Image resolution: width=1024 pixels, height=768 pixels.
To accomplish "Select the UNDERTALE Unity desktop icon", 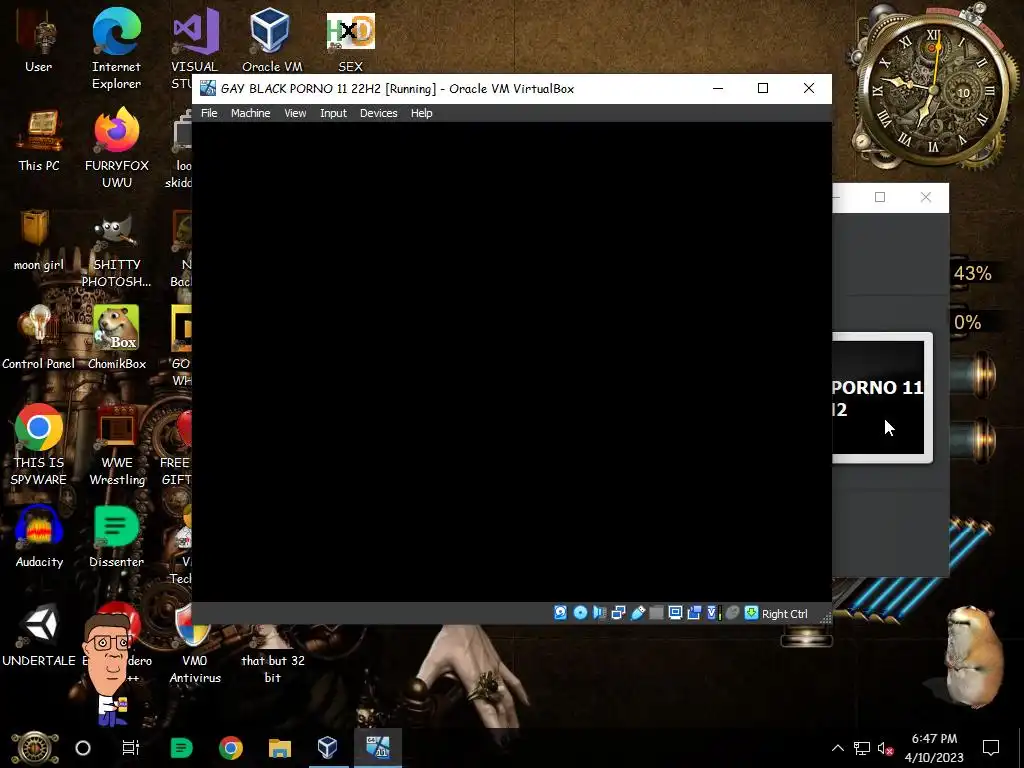I will [x=39, y=635].
